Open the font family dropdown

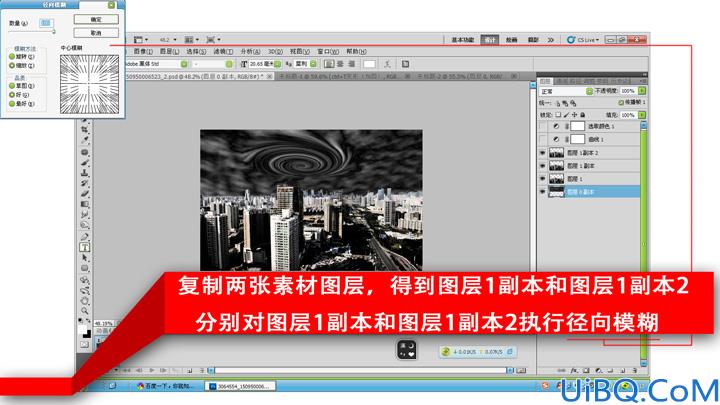(x=184, y=64)
